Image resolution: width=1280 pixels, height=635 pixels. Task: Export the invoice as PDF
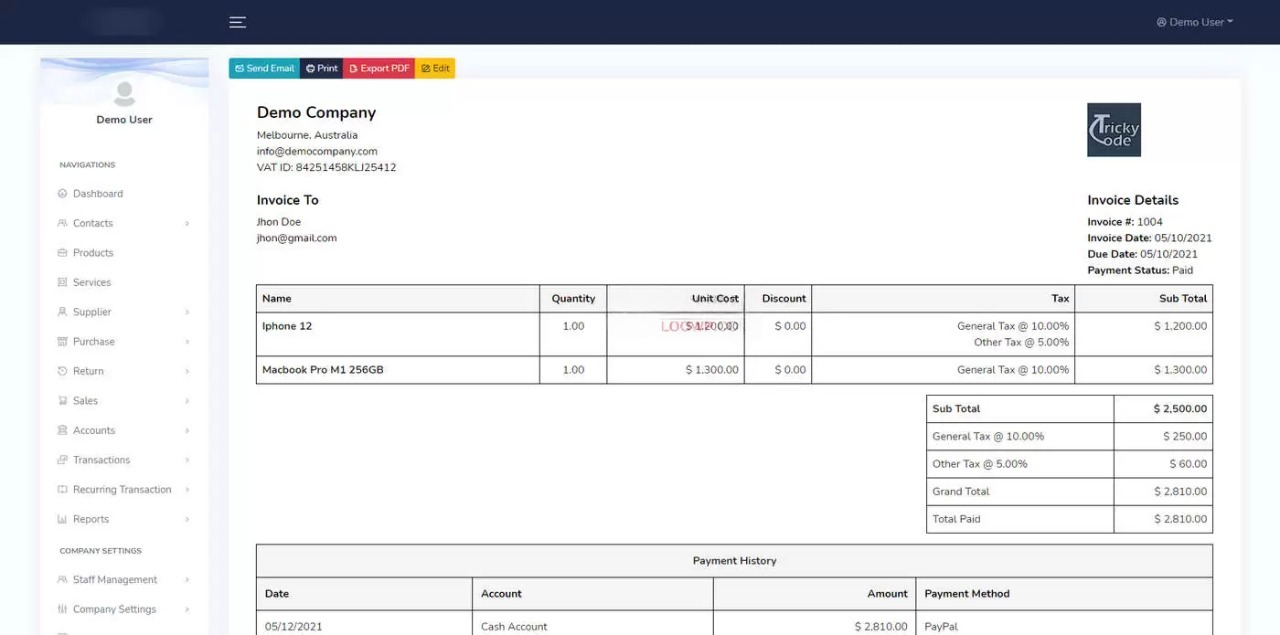pyautogui.click(x=379, y=68)
